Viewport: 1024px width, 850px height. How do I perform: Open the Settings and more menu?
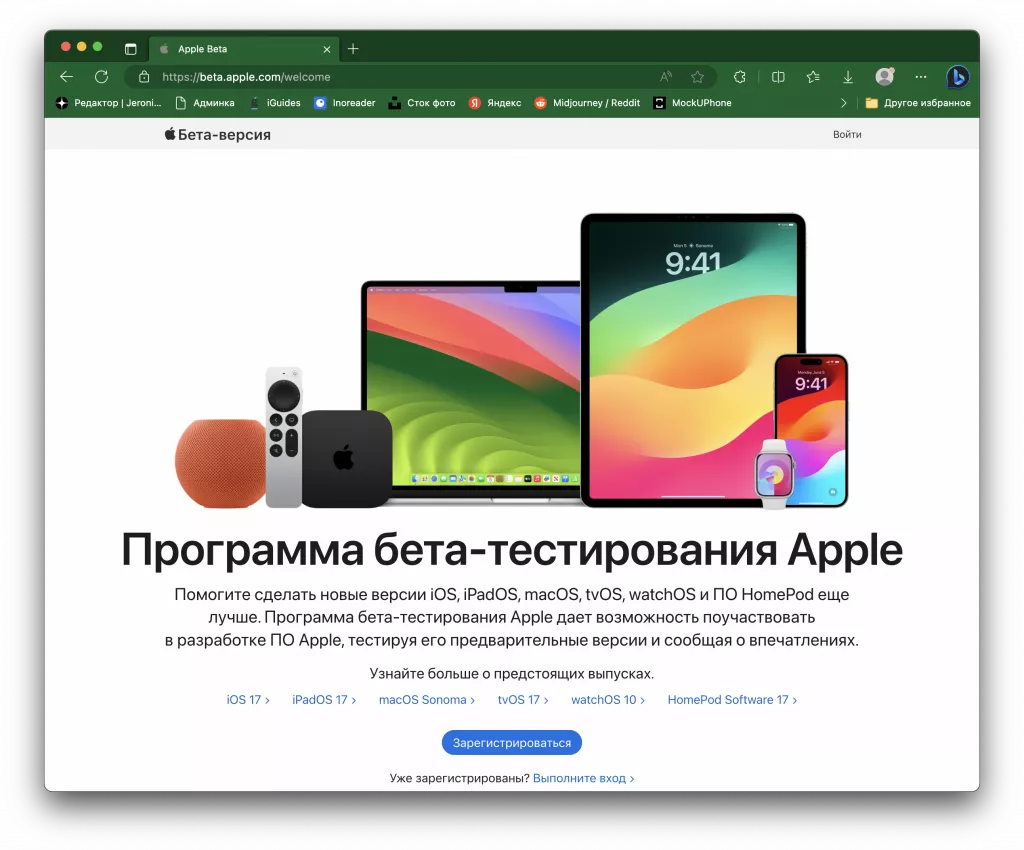(x=920, y=76)
